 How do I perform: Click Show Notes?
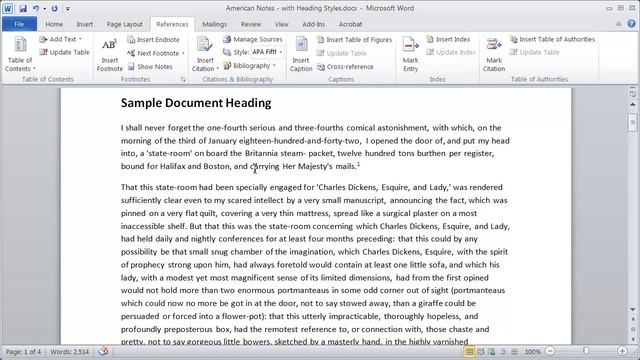click(x=150, y=67)
